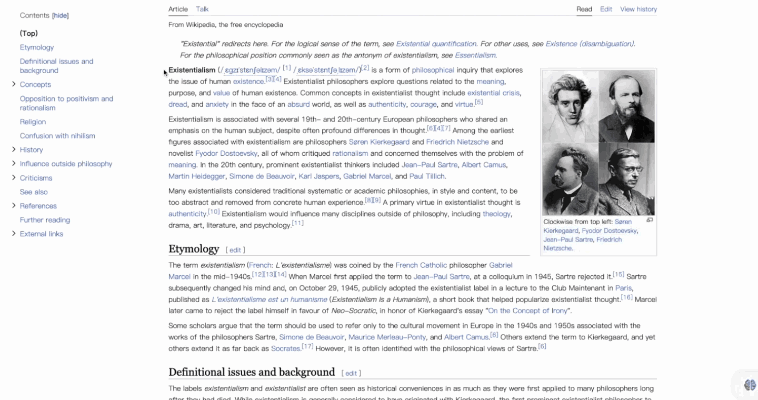758x400 pixels.
Task: Open the existential crisis link
Action: pyautogui.click(x=493, y=93)
